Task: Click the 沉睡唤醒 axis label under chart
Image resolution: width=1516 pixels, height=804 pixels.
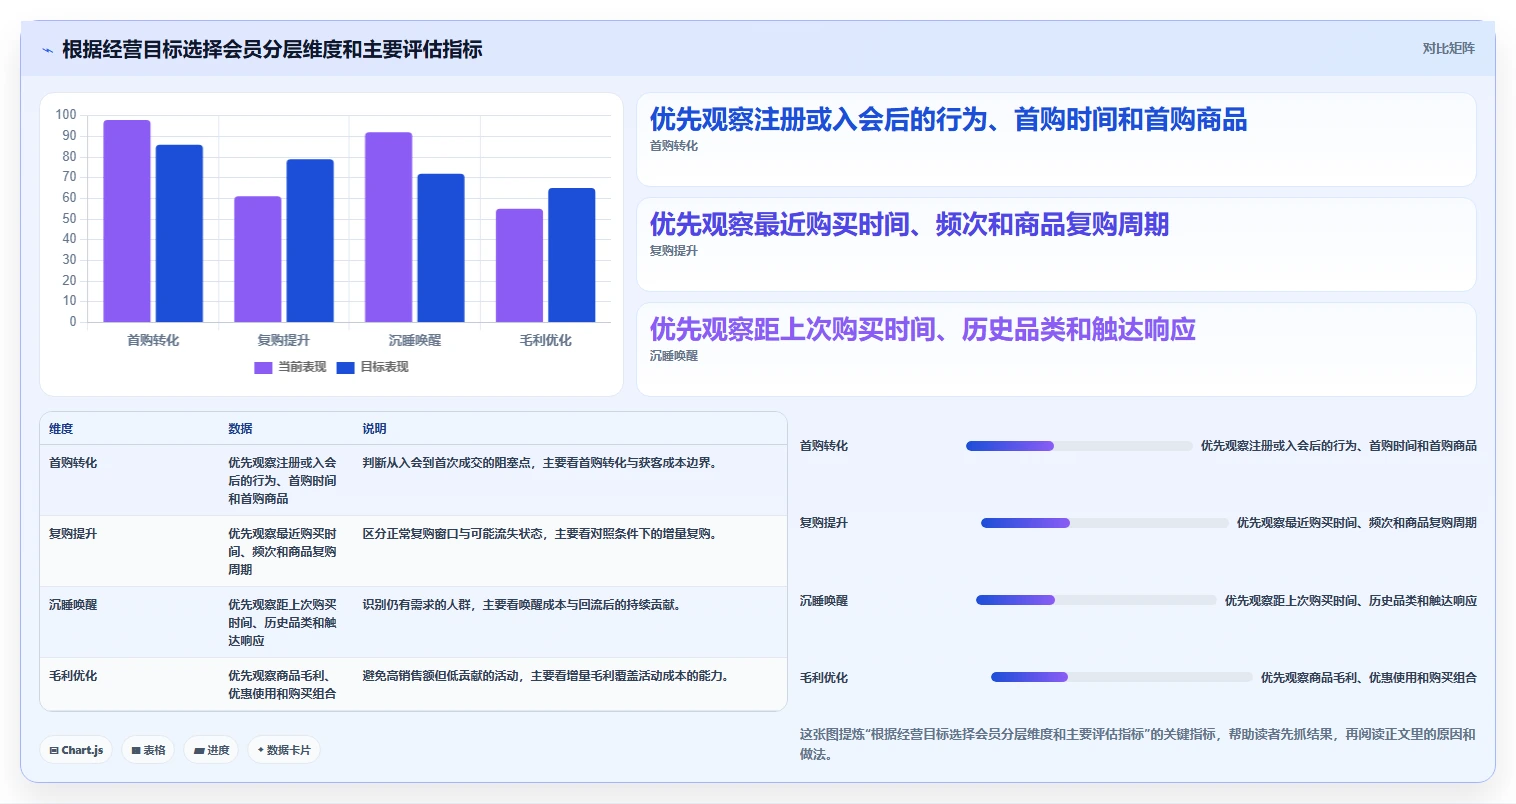Action: coord(415,340)
